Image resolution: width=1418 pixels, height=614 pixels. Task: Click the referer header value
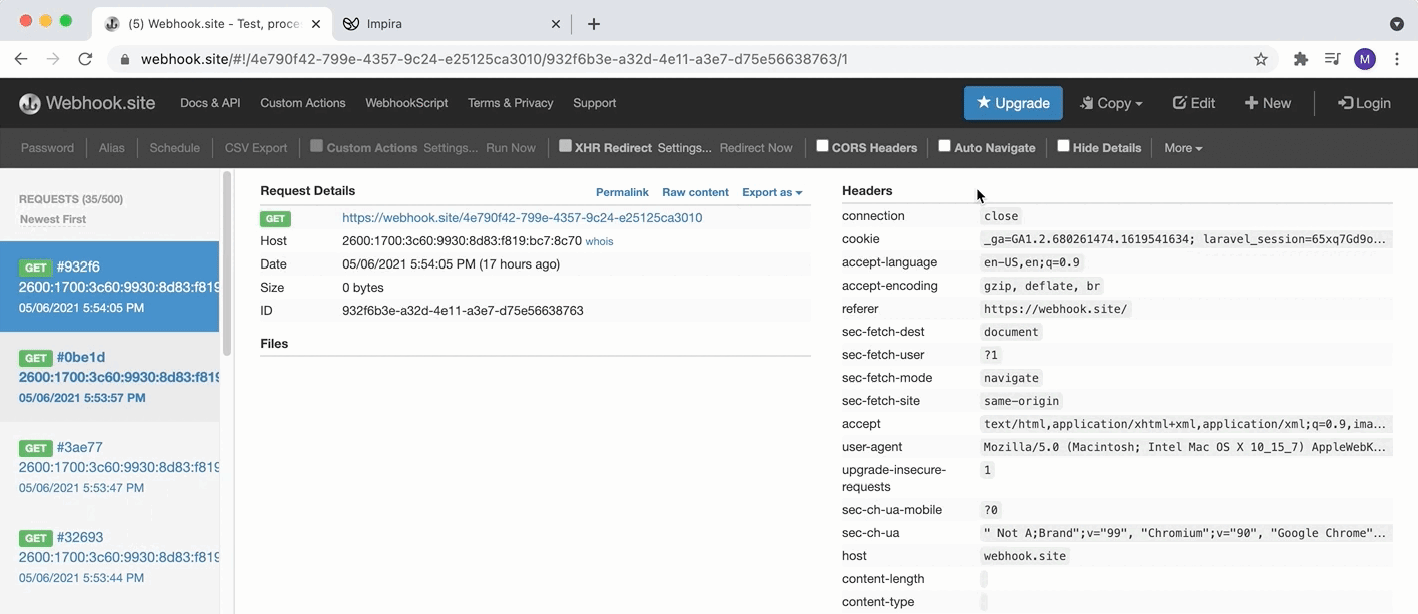click(1055, 309)
